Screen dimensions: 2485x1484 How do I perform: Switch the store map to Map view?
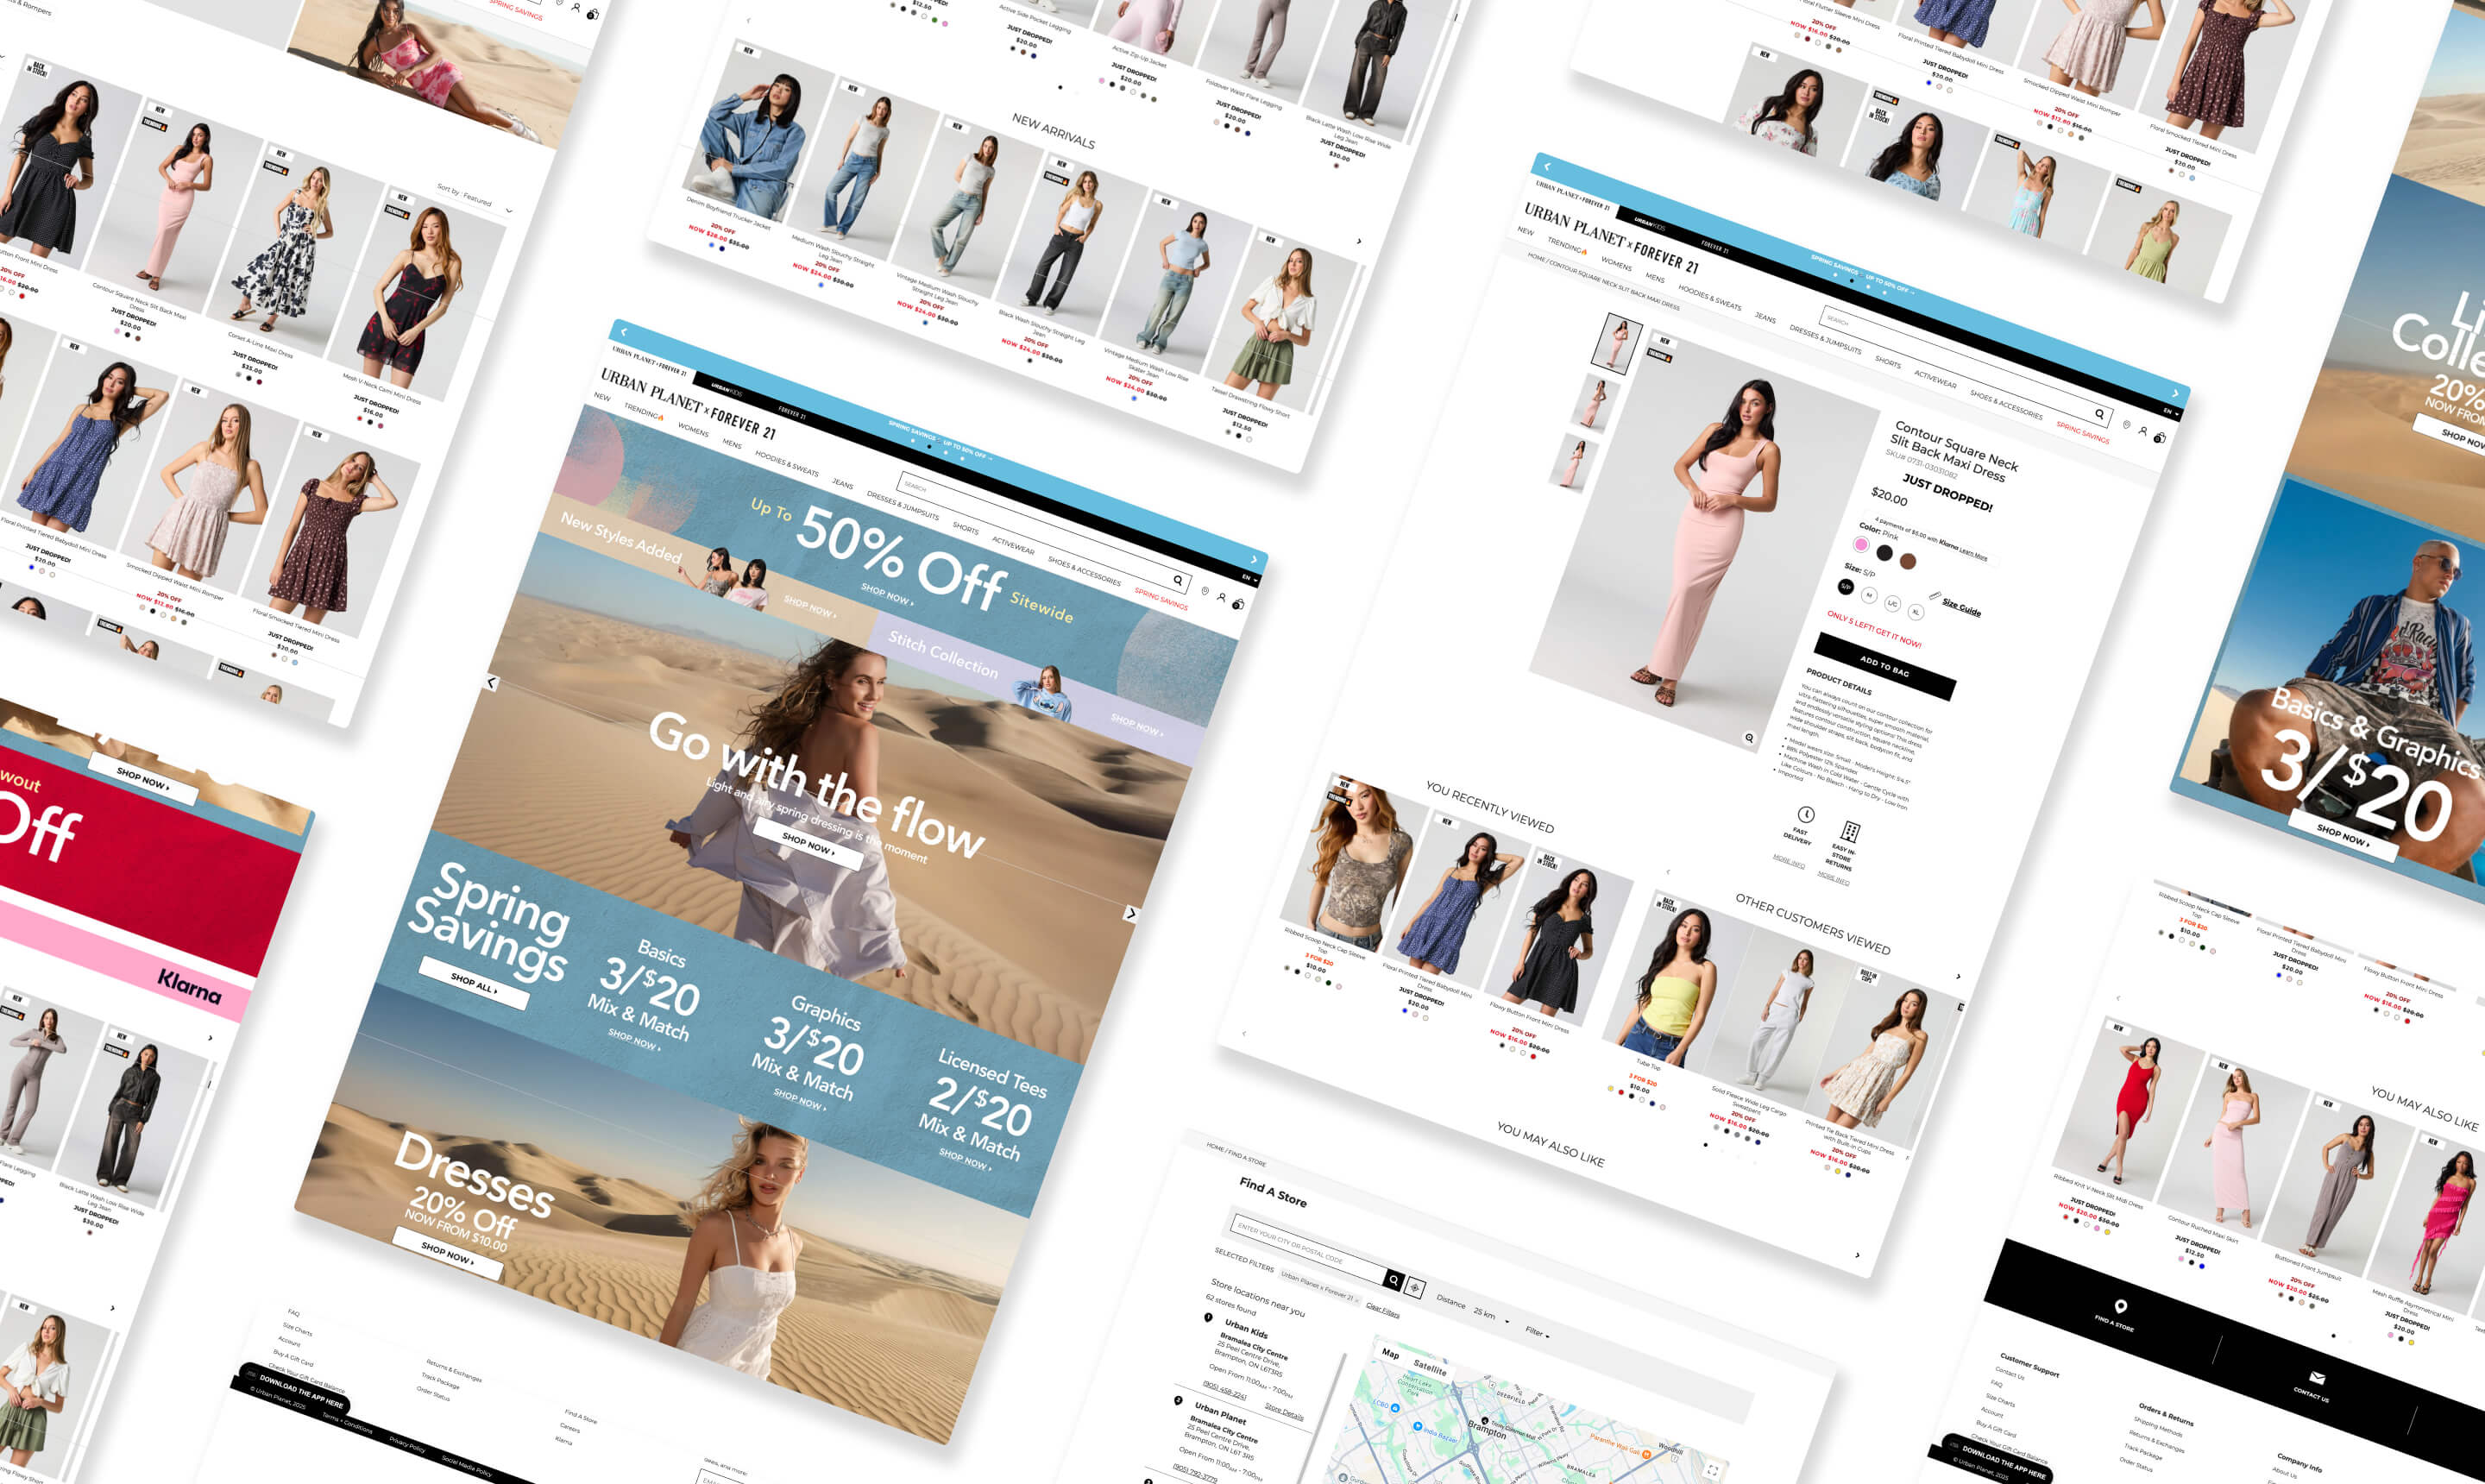[1390, 1353]
